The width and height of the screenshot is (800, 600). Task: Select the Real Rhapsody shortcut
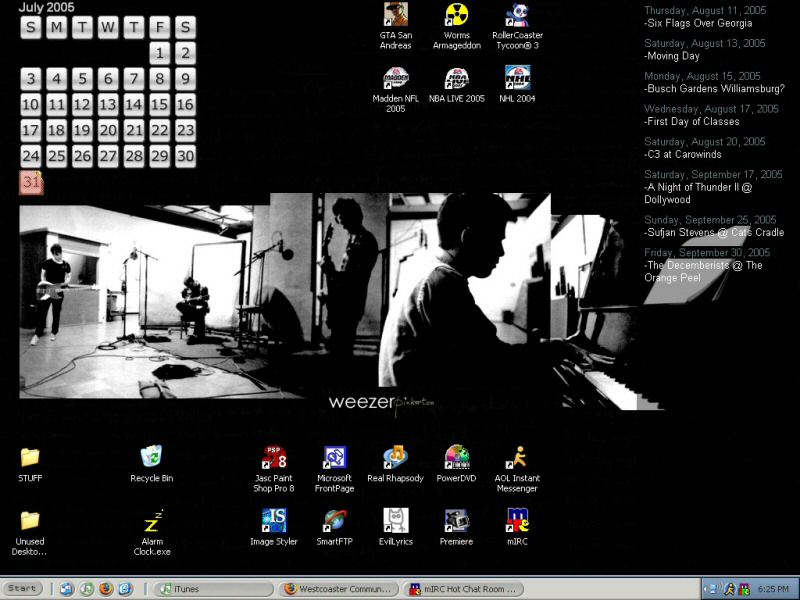[x=395, y=464]
